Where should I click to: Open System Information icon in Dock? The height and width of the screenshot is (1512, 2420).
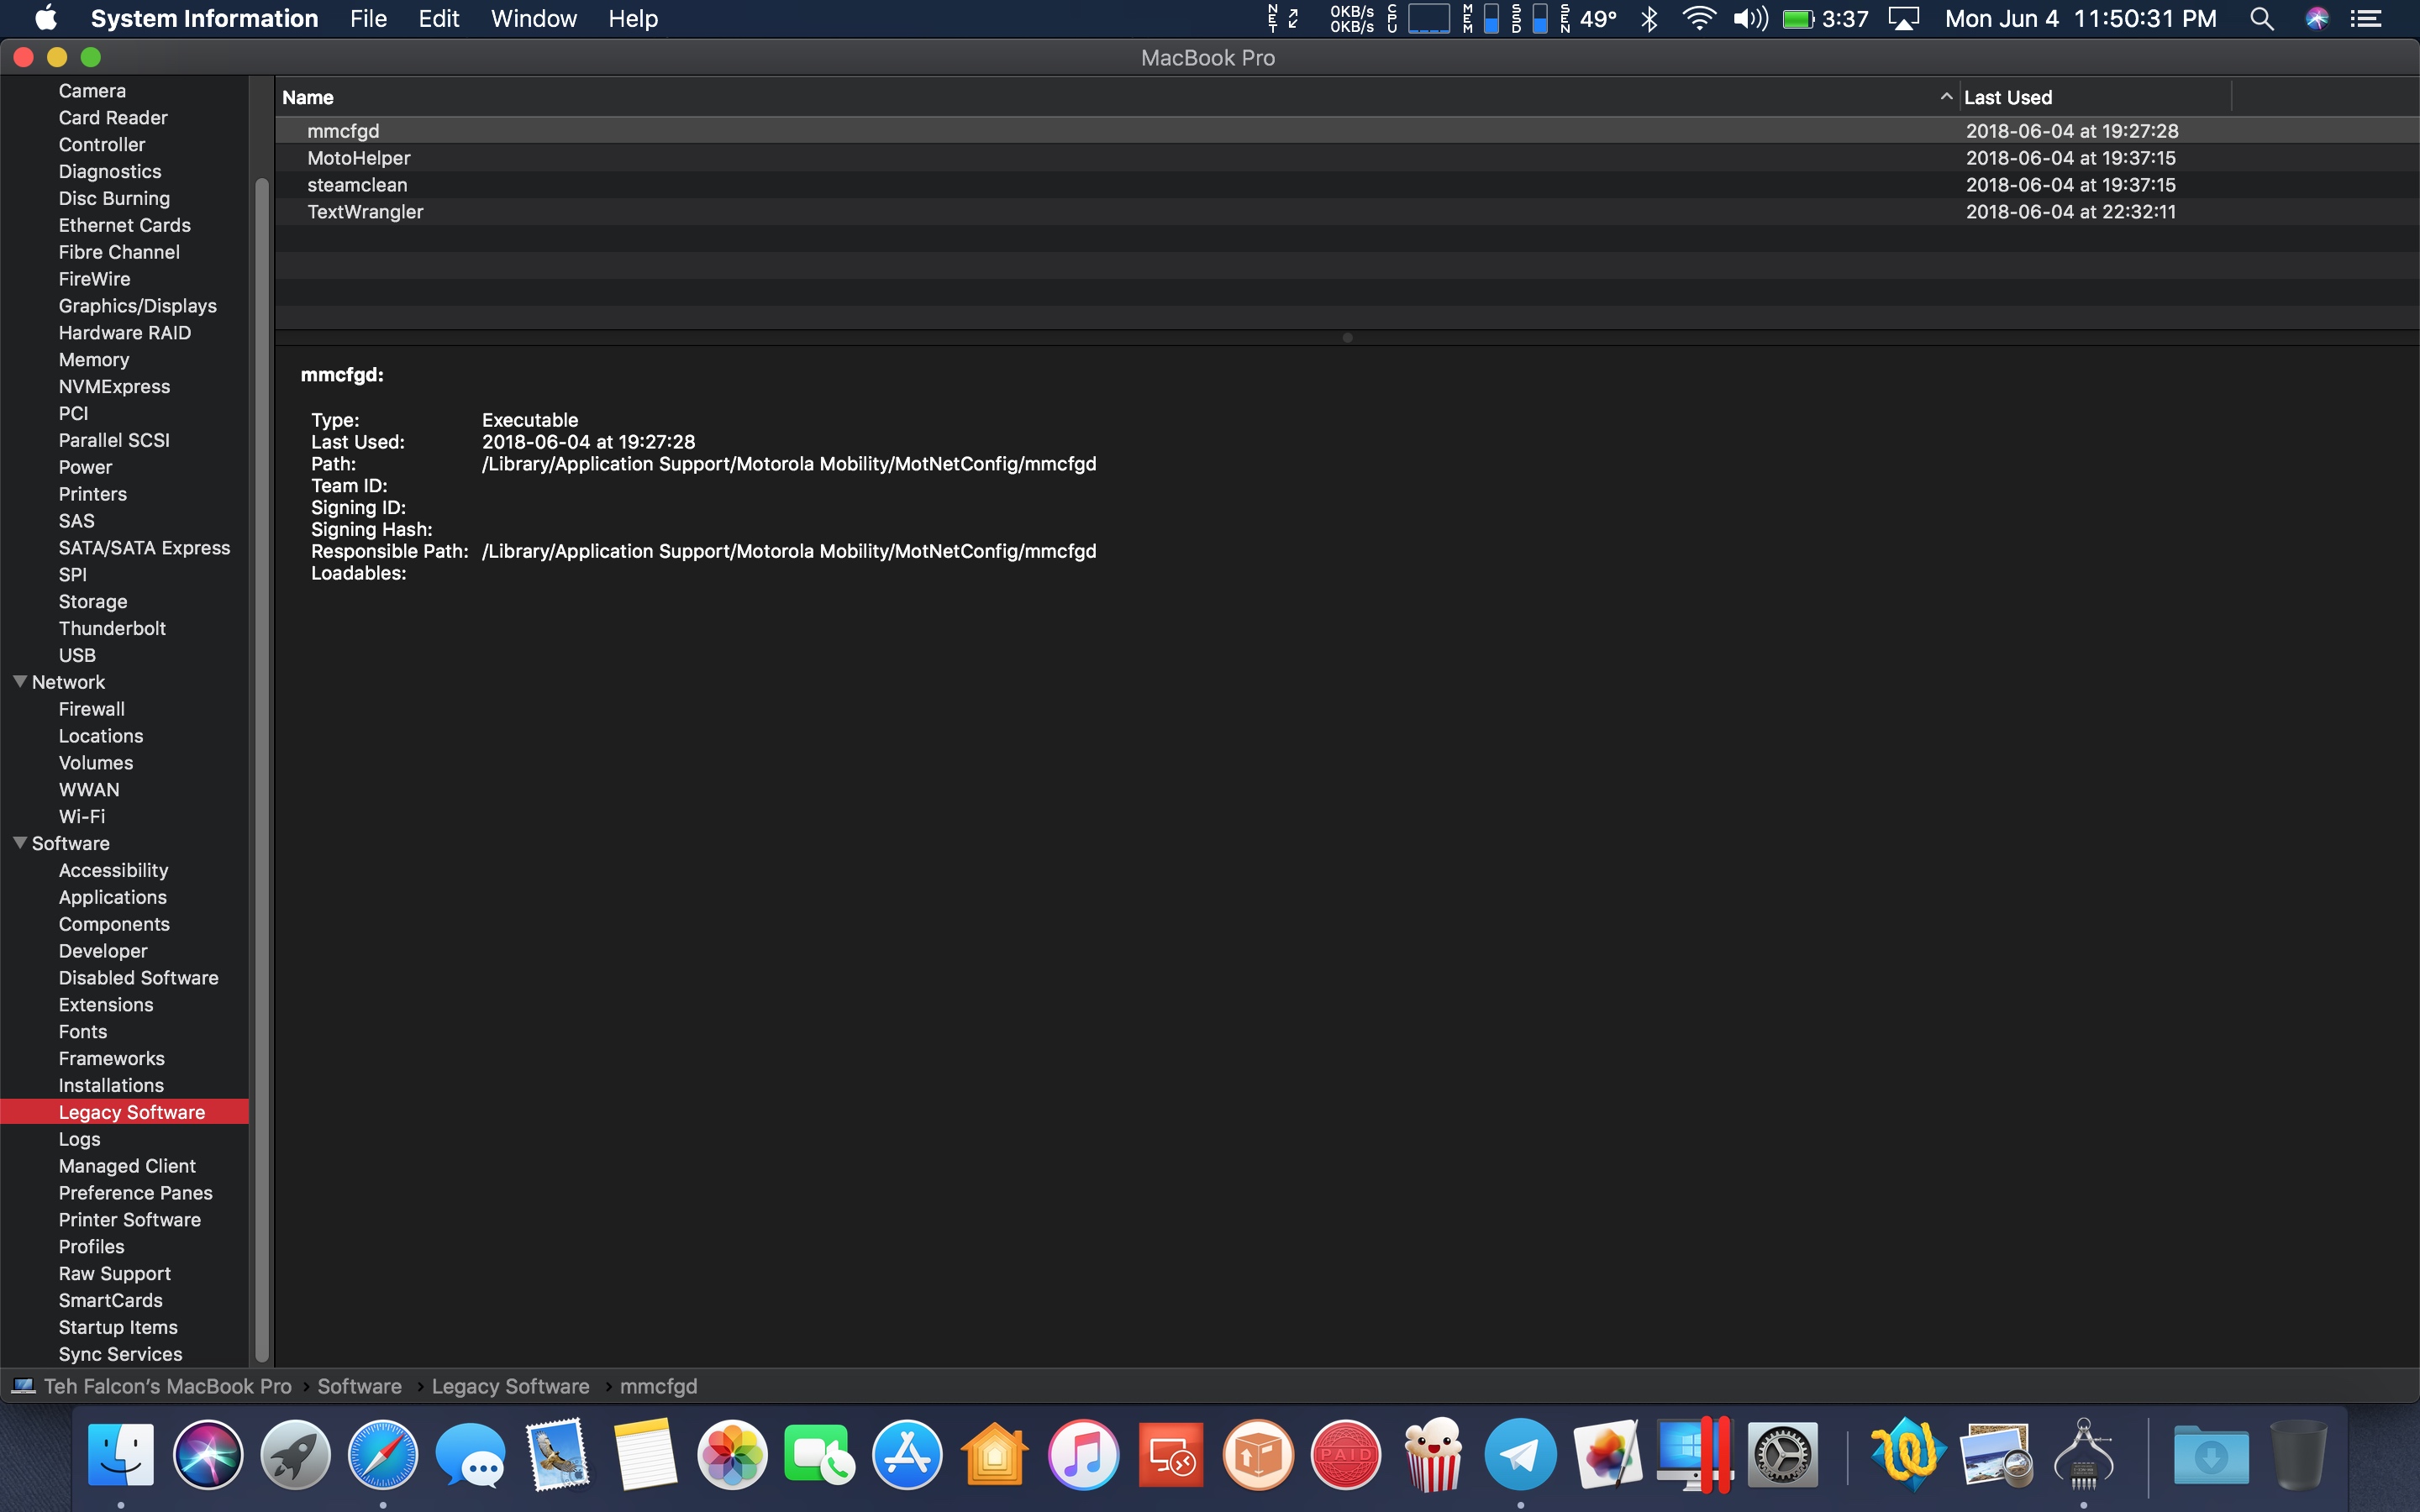click(x=2084, y=1455)
